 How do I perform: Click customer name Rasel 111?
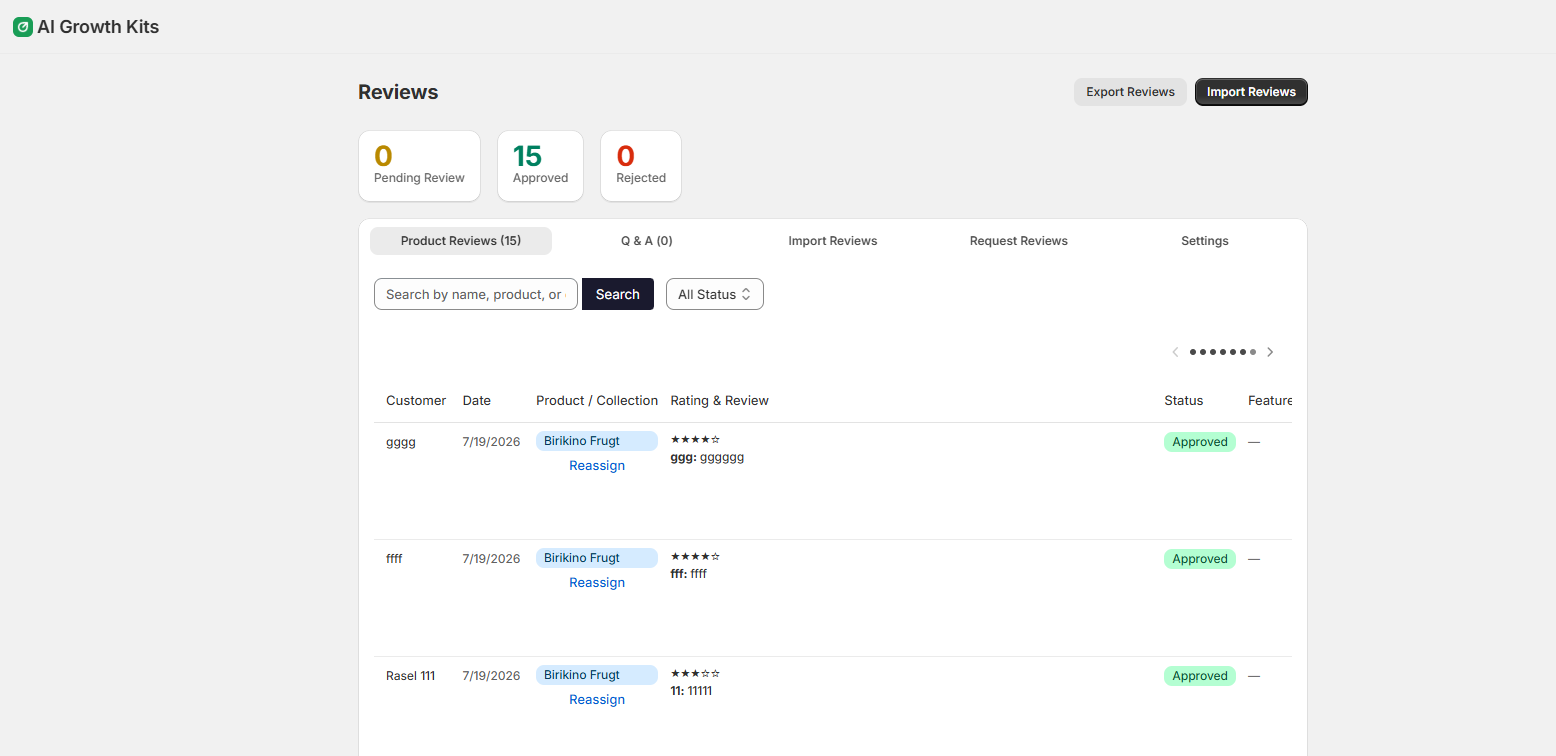pos(411,676)
